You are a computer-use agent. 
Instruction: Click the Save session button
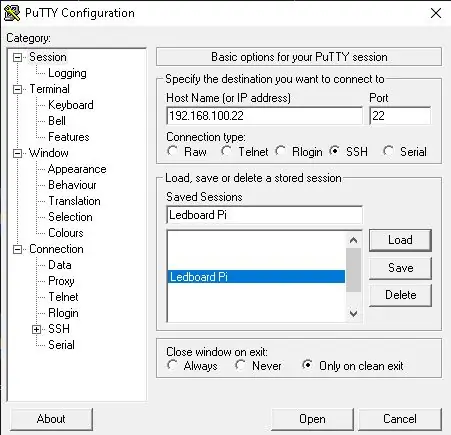click(x=400, y=268)
